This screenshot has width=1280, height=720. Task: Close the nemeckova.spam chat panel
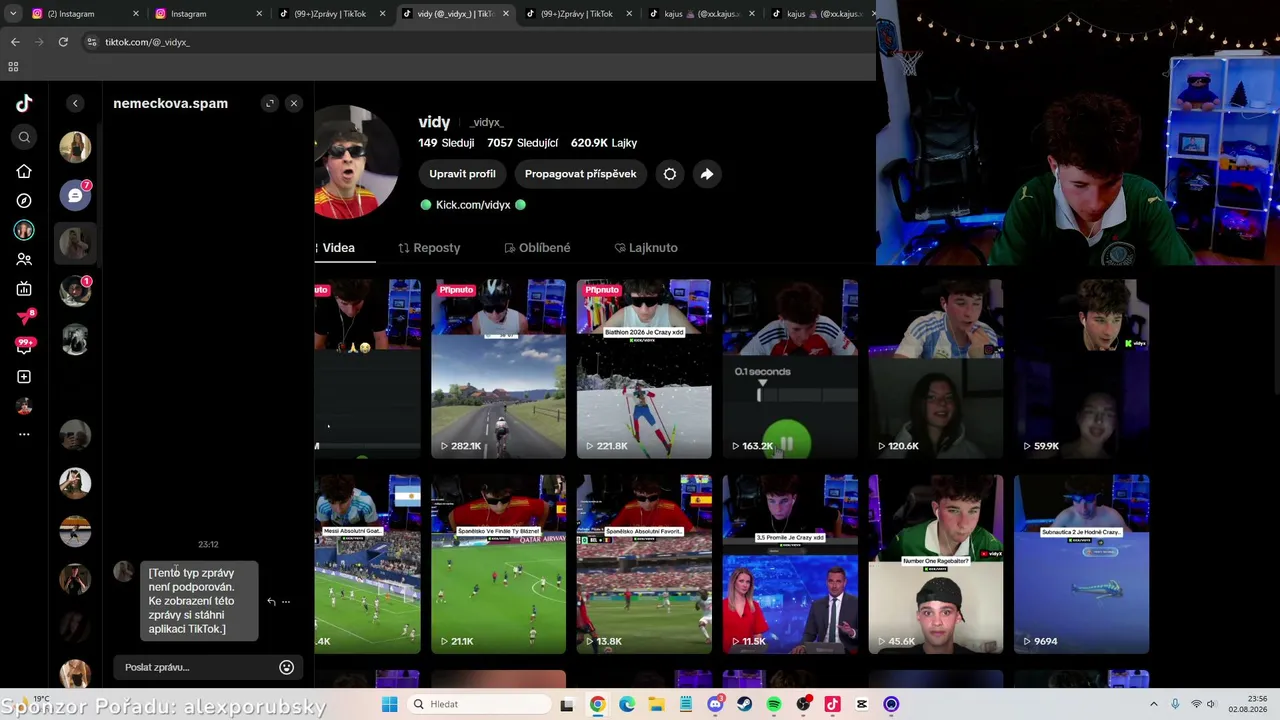pyautogui.click(x=293, y=103)
